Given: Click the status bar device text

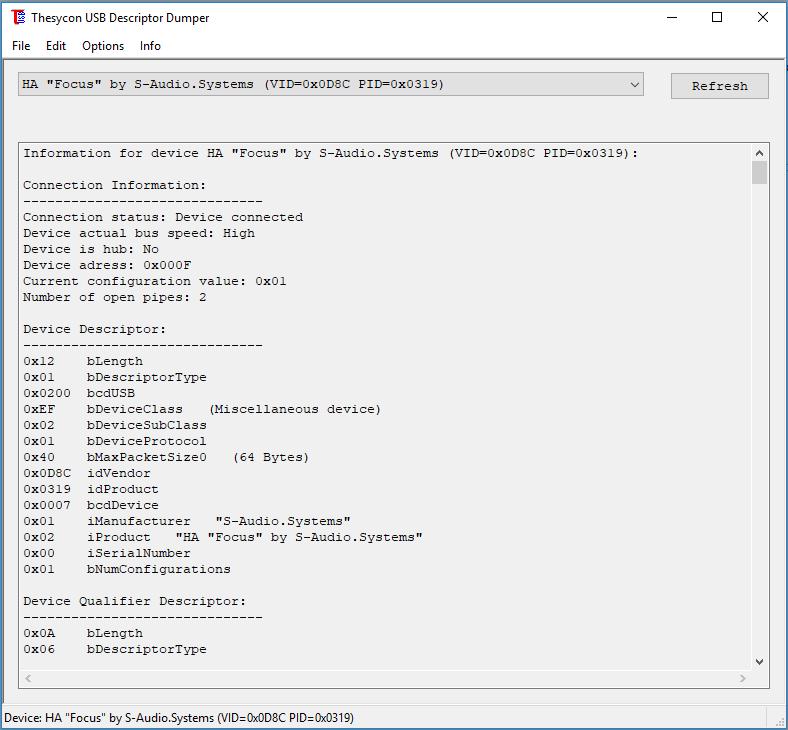Looking at the screenshot, I should (x=179, y=718).
